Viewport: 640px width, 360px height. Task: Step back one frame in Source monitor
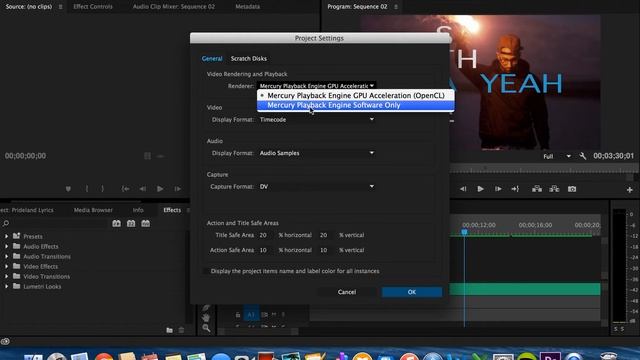tap(142, 189)
